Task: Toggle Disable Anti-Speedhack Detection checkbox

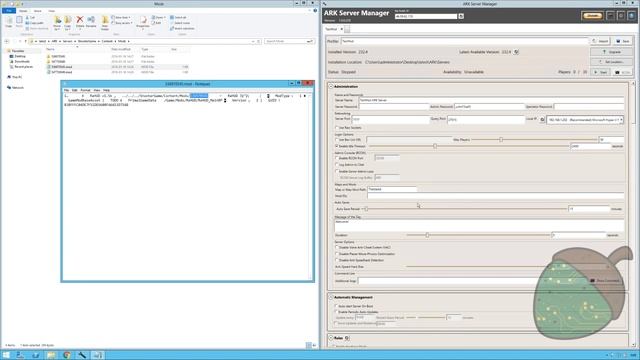Action: [x=337, y=260]
